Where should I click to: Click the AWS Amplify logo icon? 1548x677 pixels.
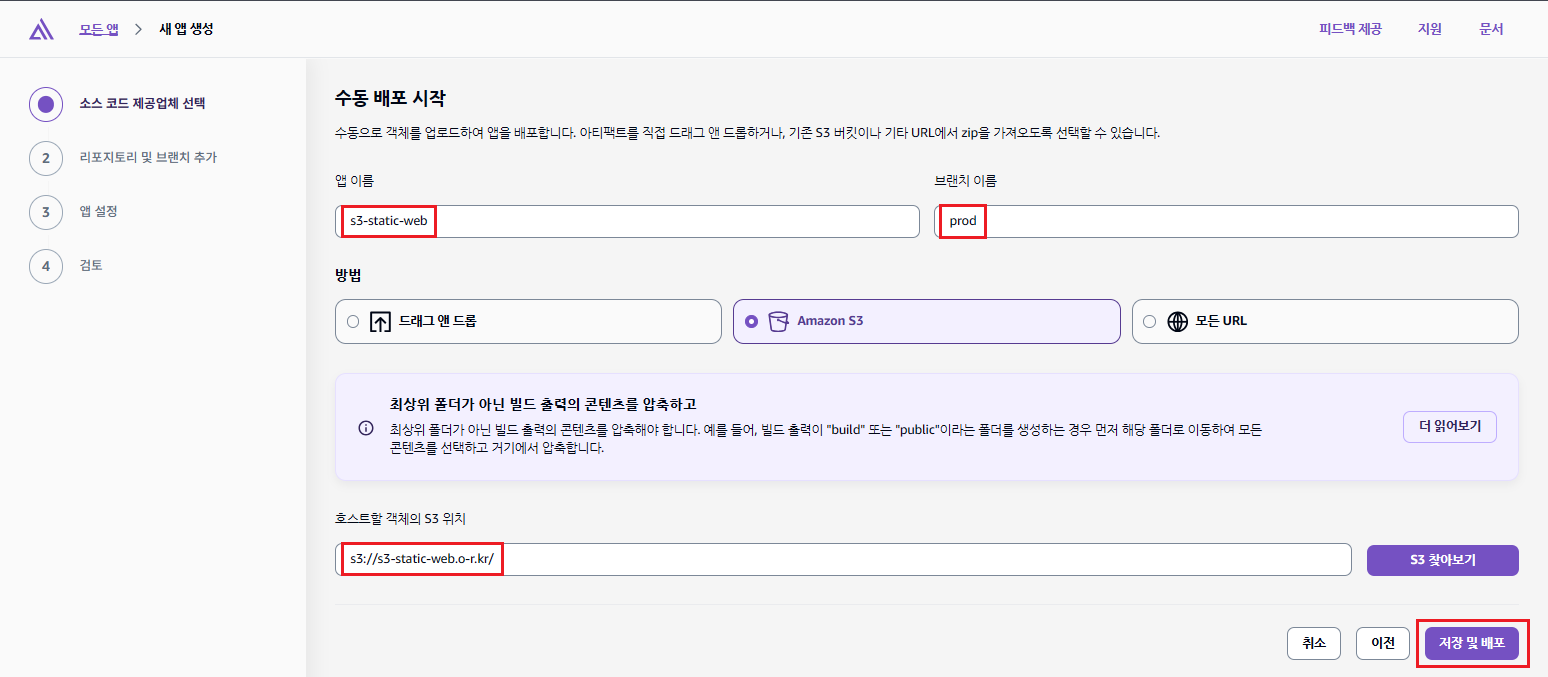[x=41, y=29]
